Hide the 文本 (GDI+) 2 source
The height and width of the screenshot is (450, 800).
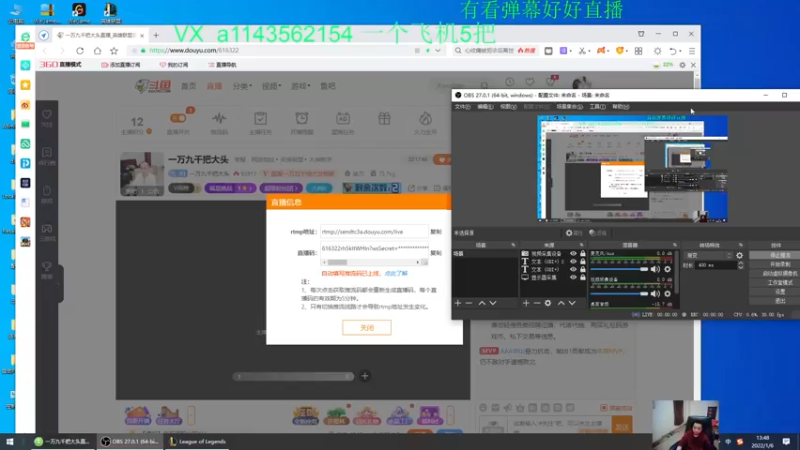pyautogui.click(x=573, y=261)
